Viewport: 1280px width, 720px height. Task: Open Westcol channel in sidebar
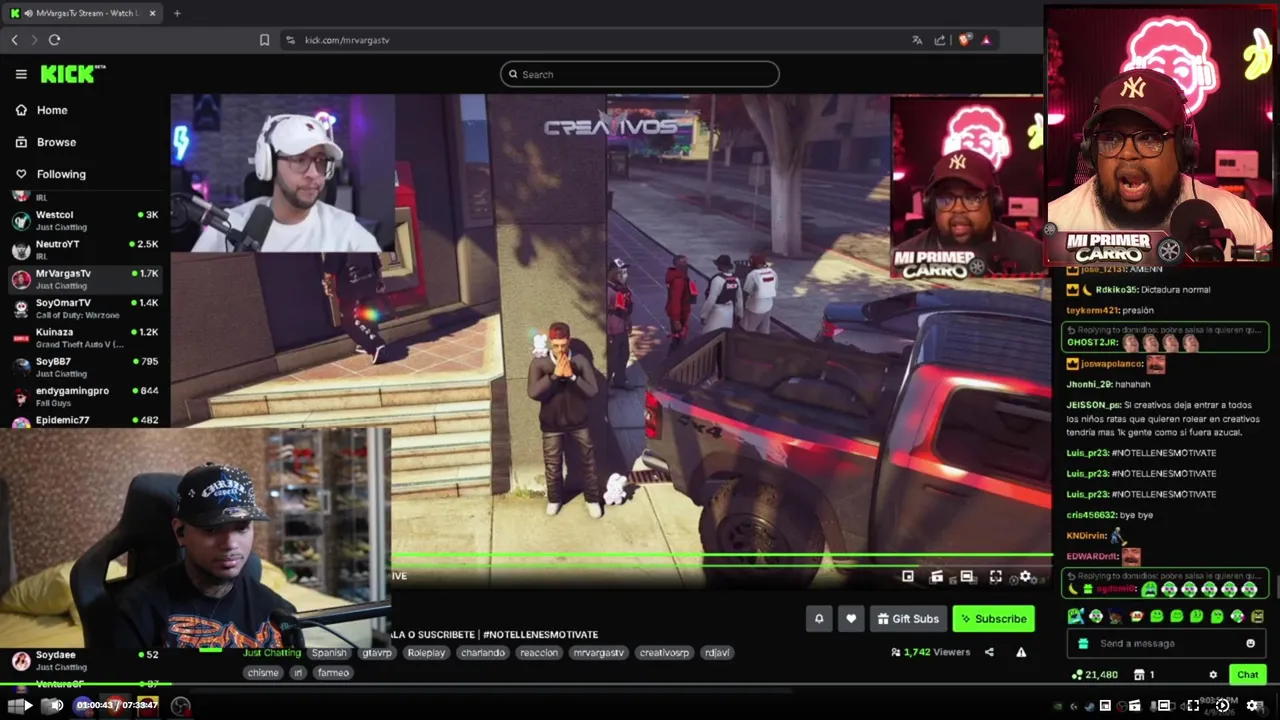[84, 220]
